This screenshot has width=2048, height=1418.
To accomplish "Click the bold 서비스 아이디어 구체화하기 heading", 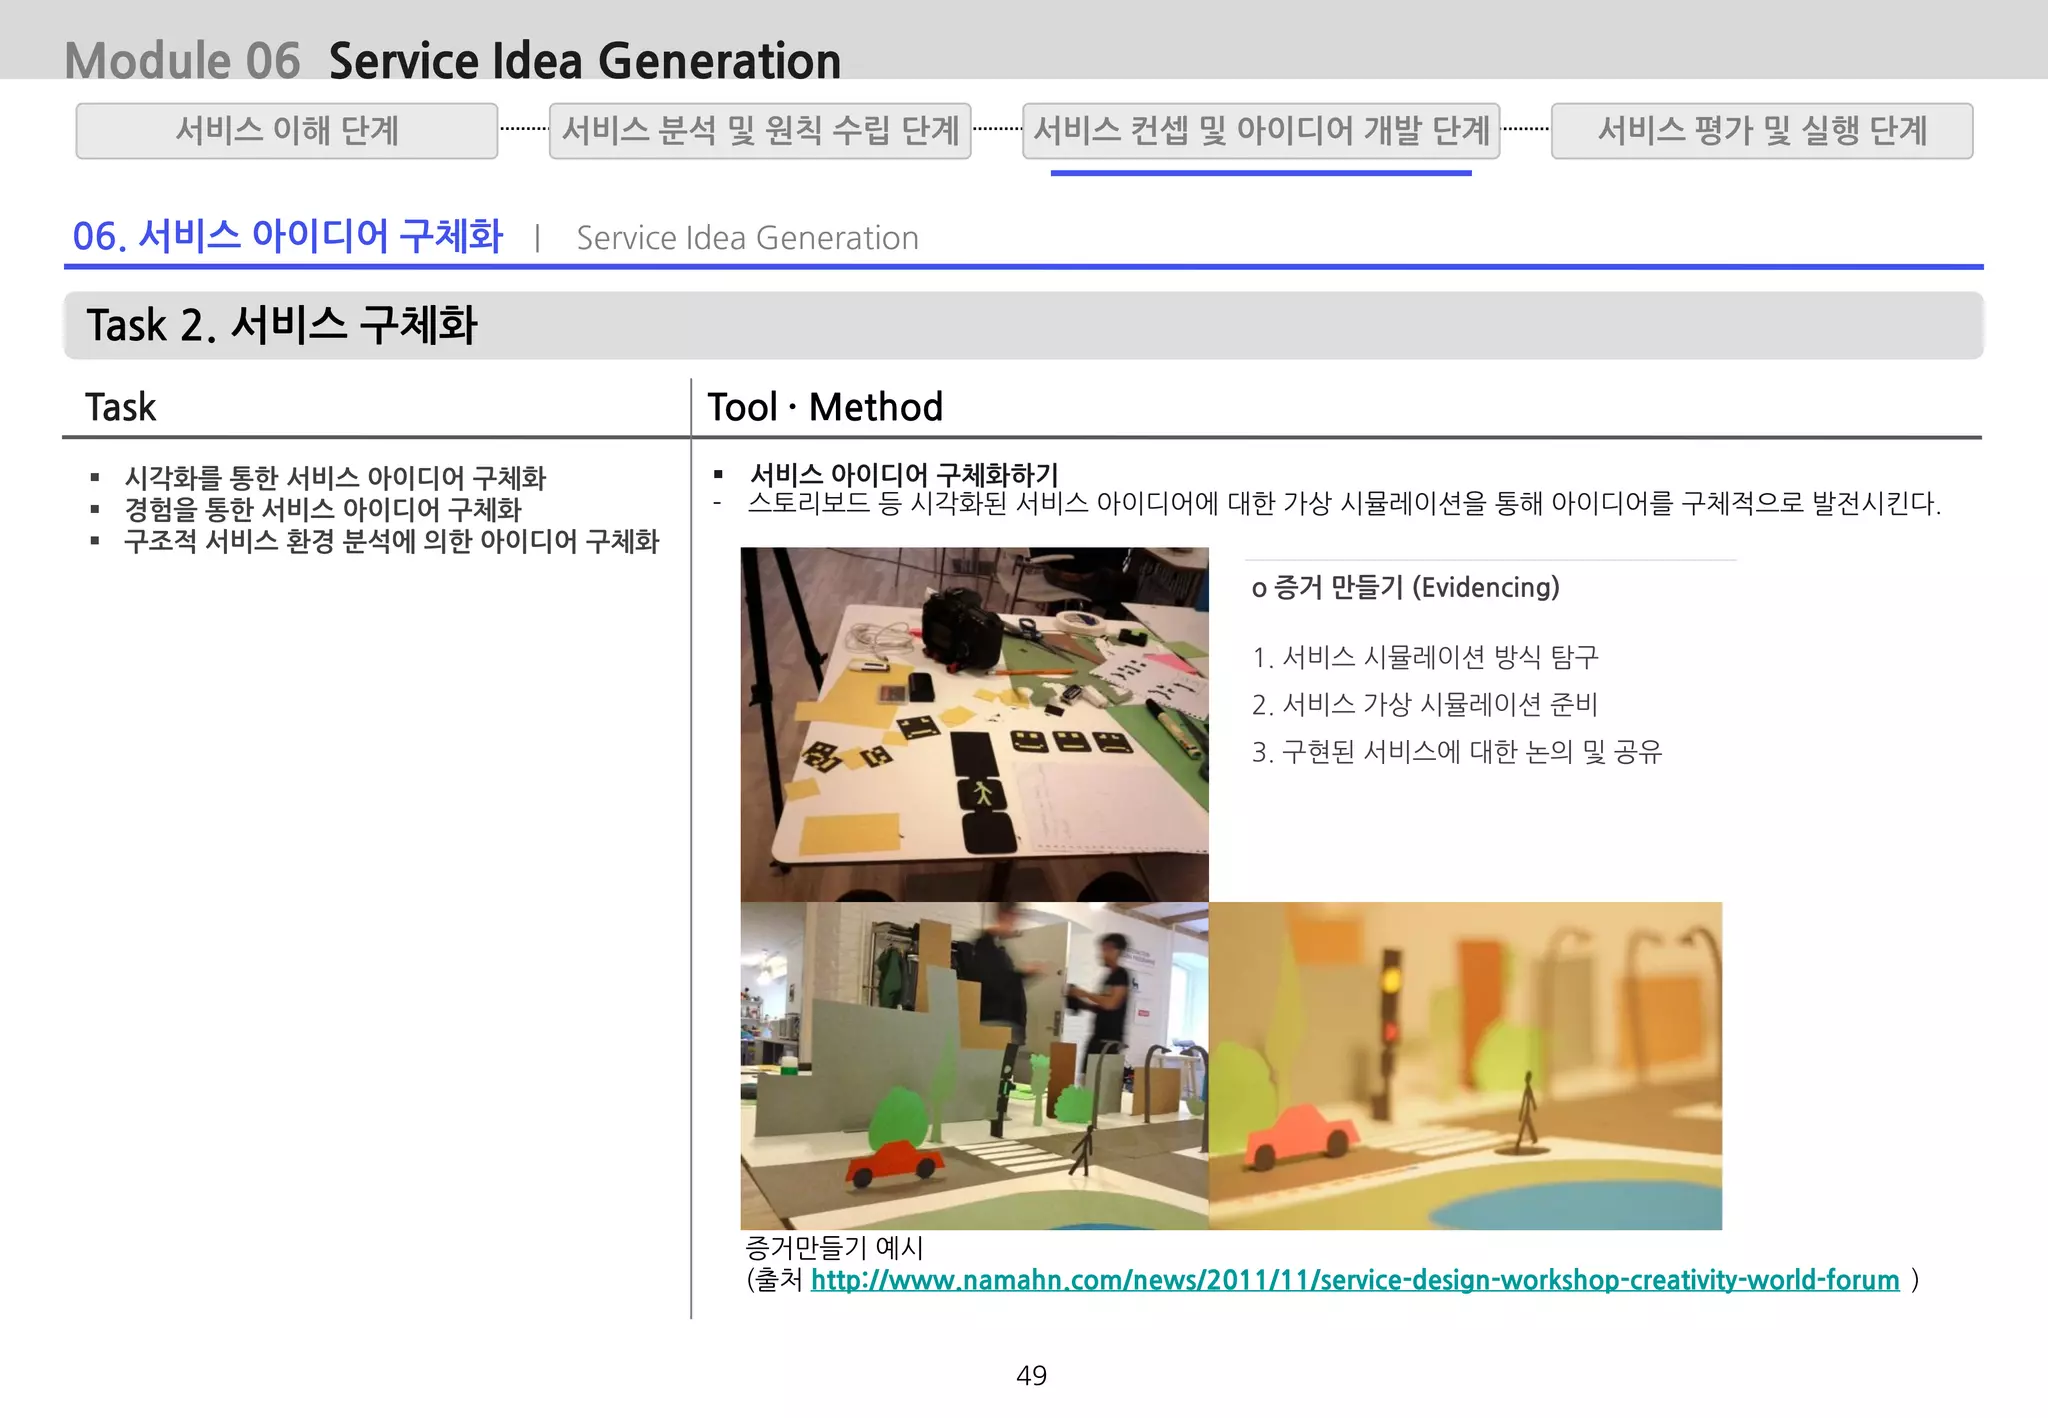I will [x=904, y=474].
